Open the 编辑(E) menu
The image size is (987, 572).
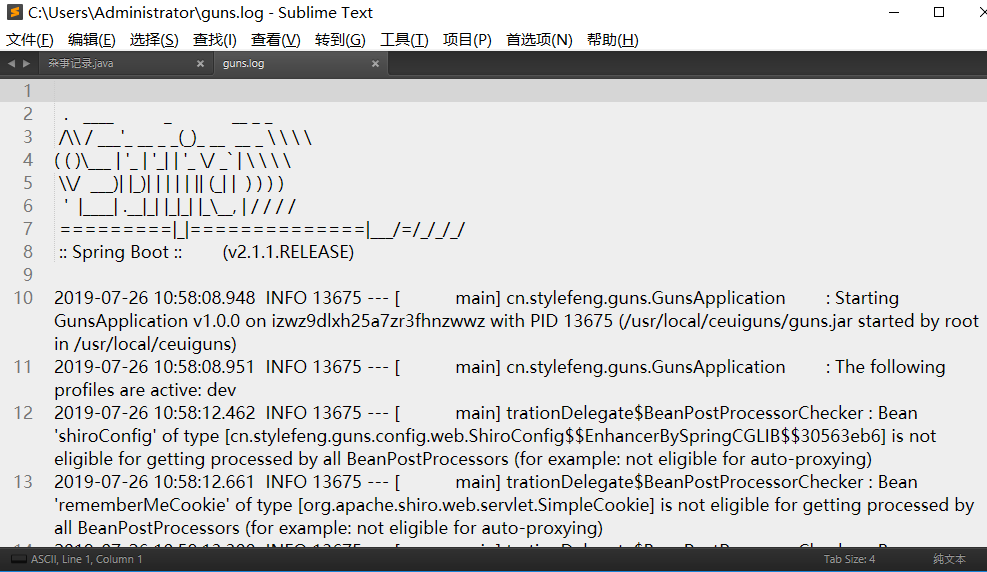click(91, 40)
